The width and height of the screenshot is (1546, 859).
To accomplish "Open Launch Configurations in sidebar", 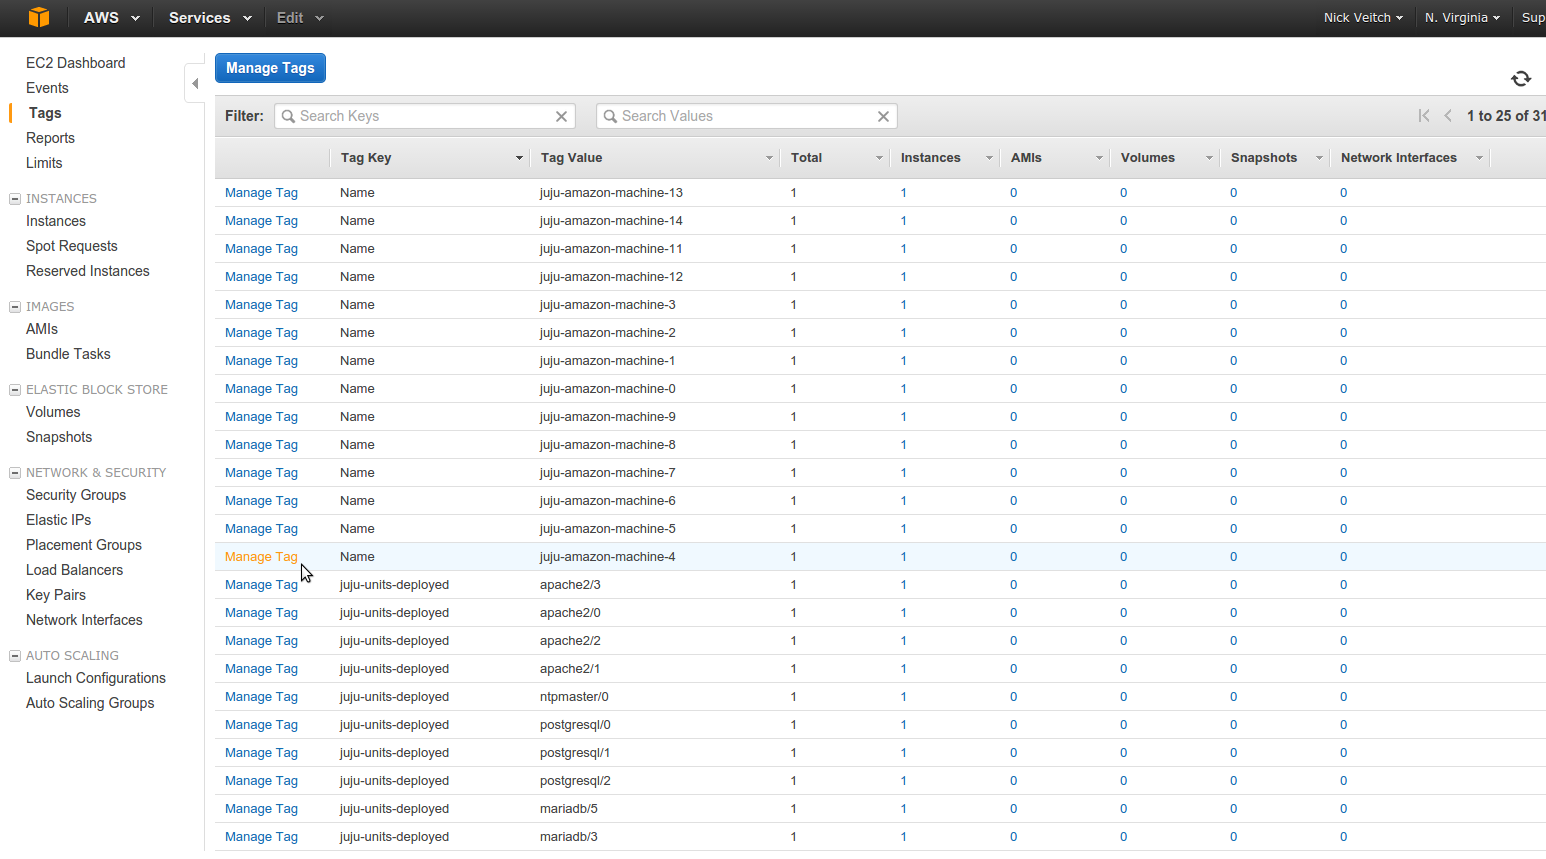I will (x=96, y=678).
